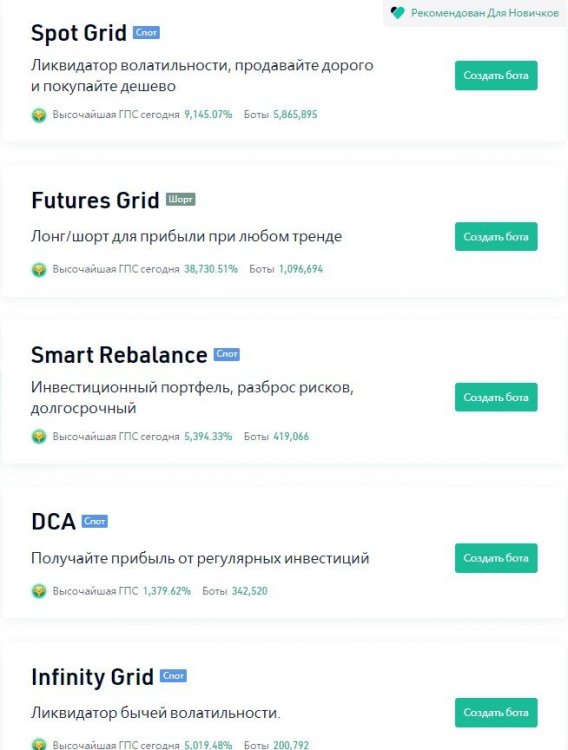Open the Smart Rebalance title

[119, 355]
